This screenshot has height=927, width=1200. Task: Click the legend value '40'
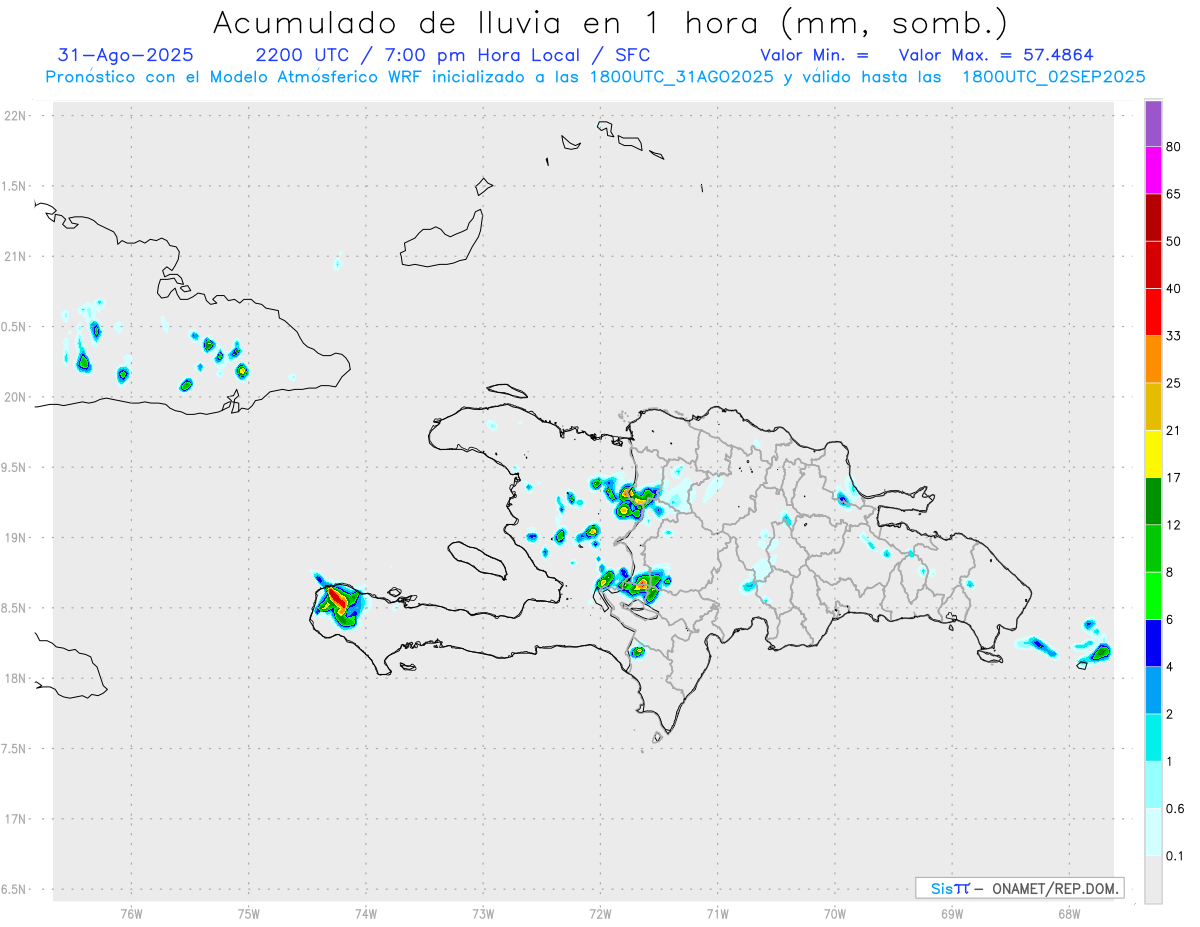tap(1174, 289)
